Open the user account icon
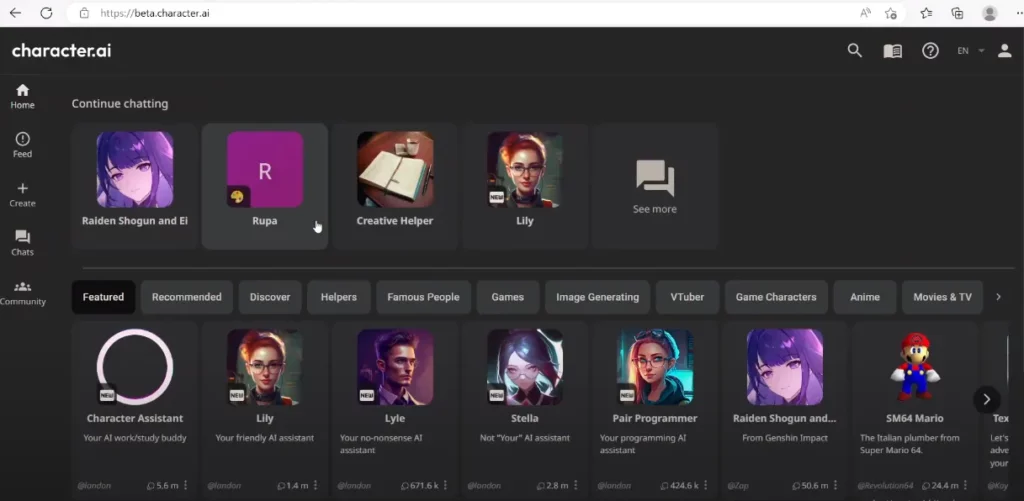The width and height of the screenshot is (1024, 501). (x=1004, y=51)
